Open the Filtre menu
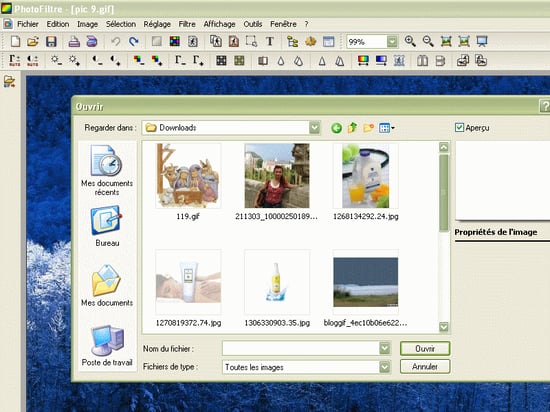This screenshot has height=412, width=550. coord(187,24)
